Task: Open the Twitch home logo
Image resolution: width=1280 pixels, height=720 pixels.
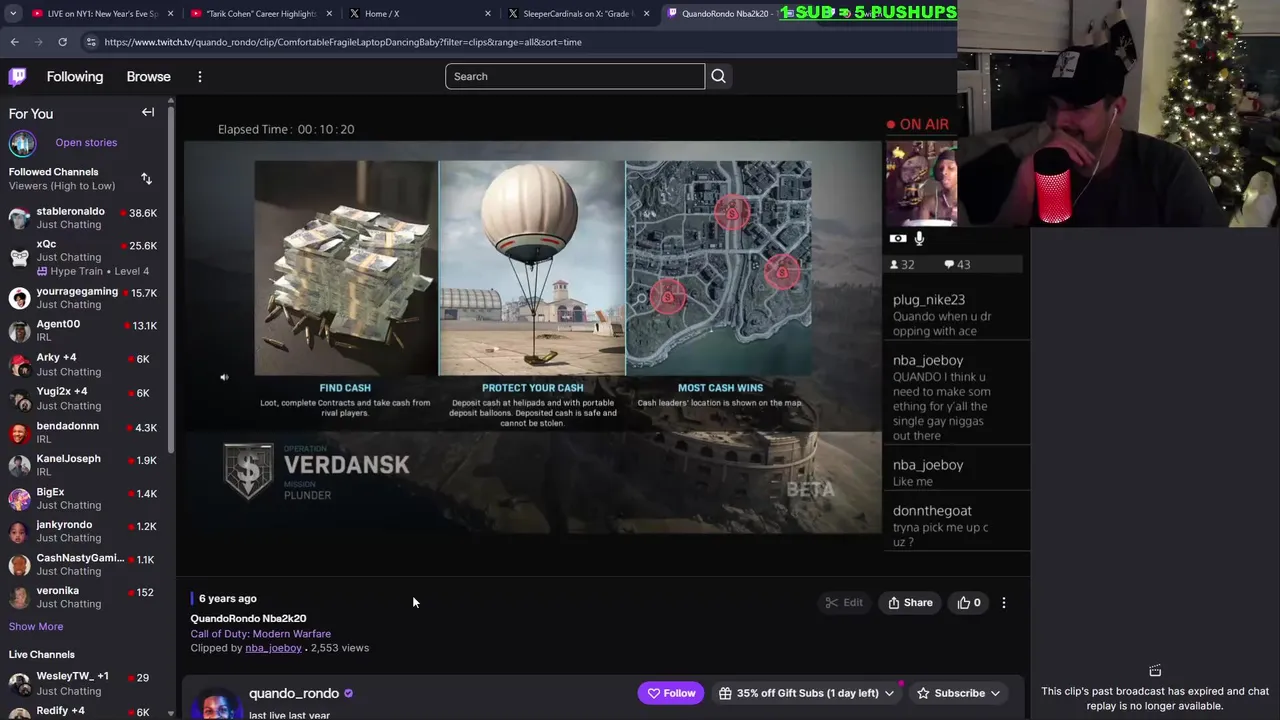Action: (18, 77)
